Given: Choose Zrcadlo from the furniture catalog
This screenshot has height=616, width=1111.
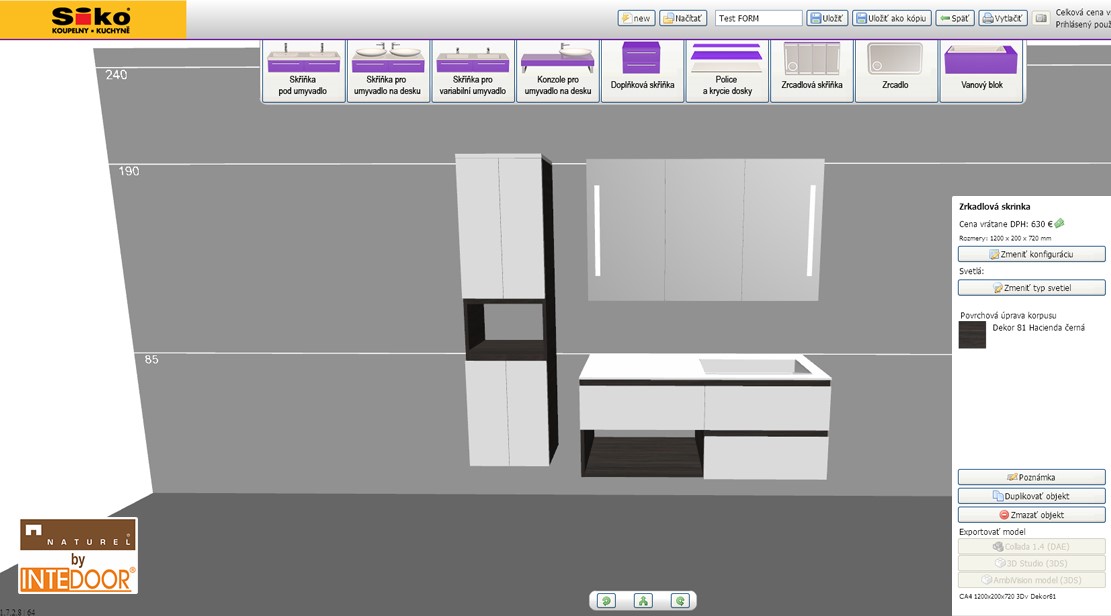Looking at the screenshot, I should [896, 70].
